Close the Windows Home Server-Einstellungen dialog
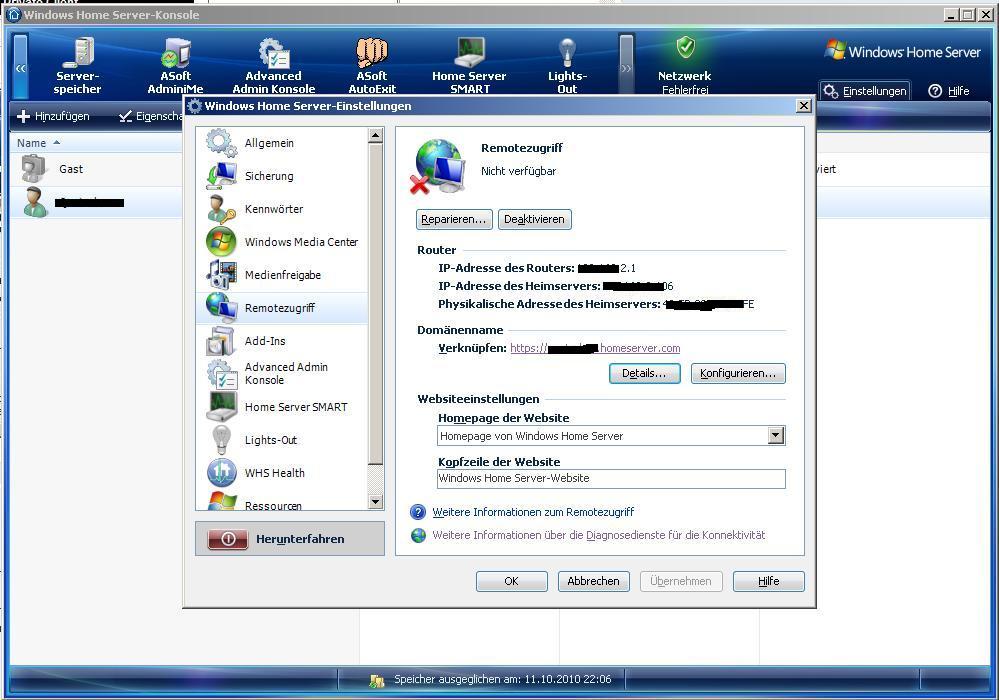Screen dimensions: 999x700 pyautogui.click(x=804, y=106)
